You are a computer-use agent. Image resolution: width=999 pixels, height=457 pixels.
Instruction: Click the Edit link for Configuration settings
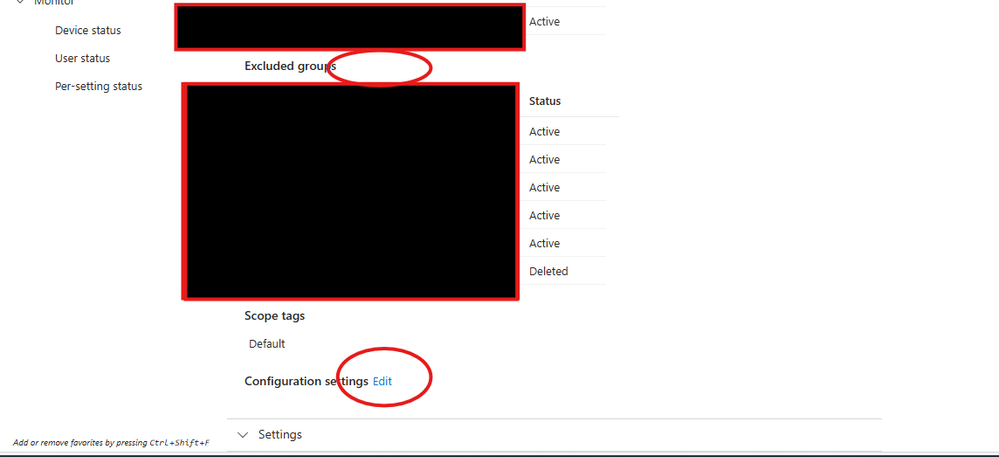[x=382, y=381]
